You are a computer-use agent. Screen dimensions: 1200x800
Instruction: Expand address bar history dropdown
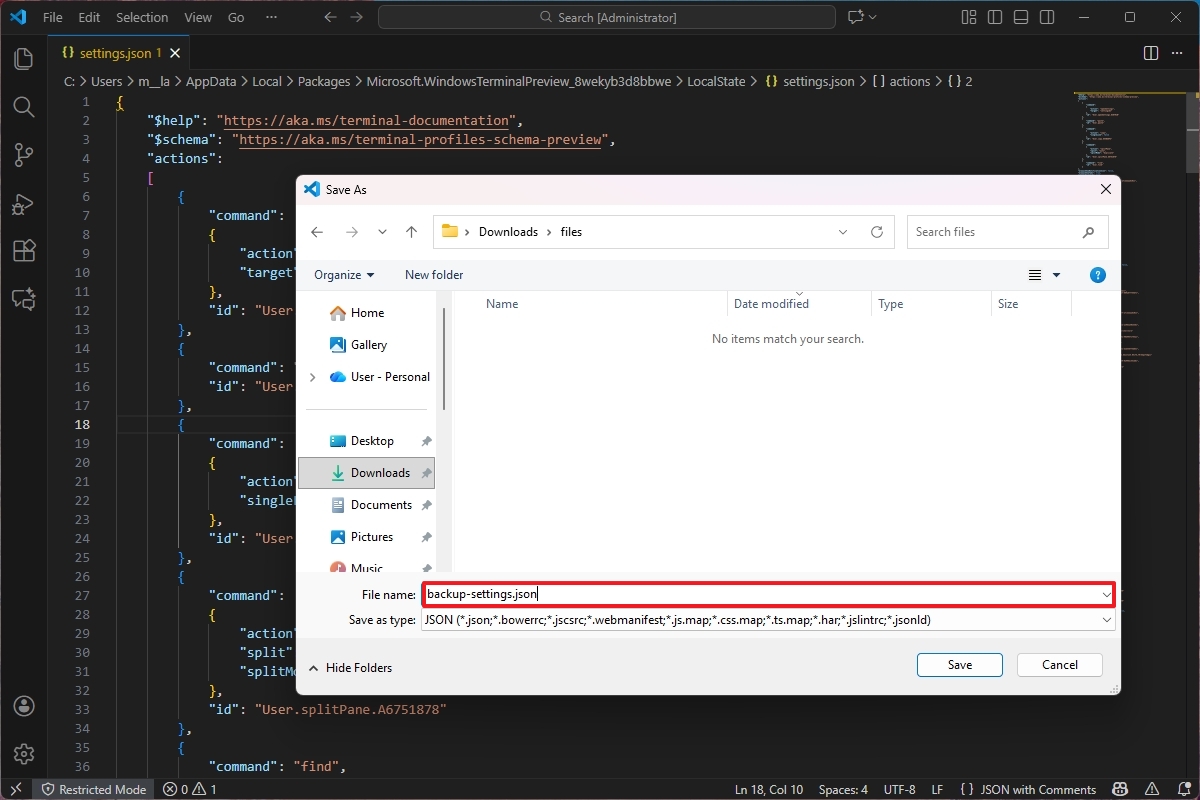click(x=845, y=232)
